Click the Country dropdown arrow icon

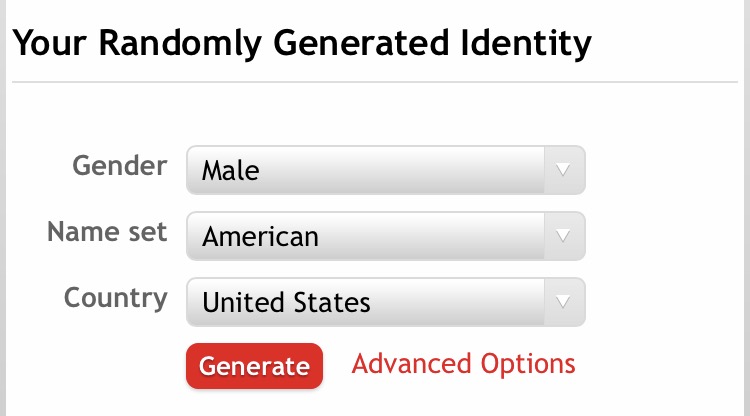pos(563,301)
